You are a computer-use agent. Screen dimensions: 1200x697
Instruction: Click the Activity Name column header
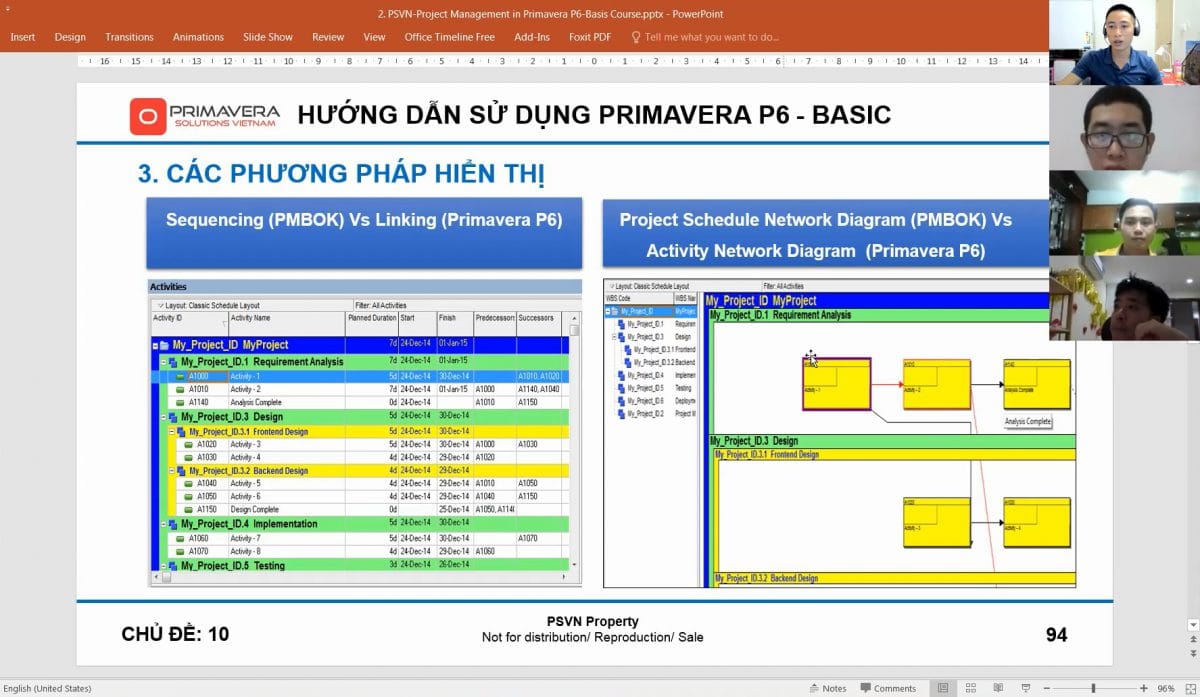[286, 322]
